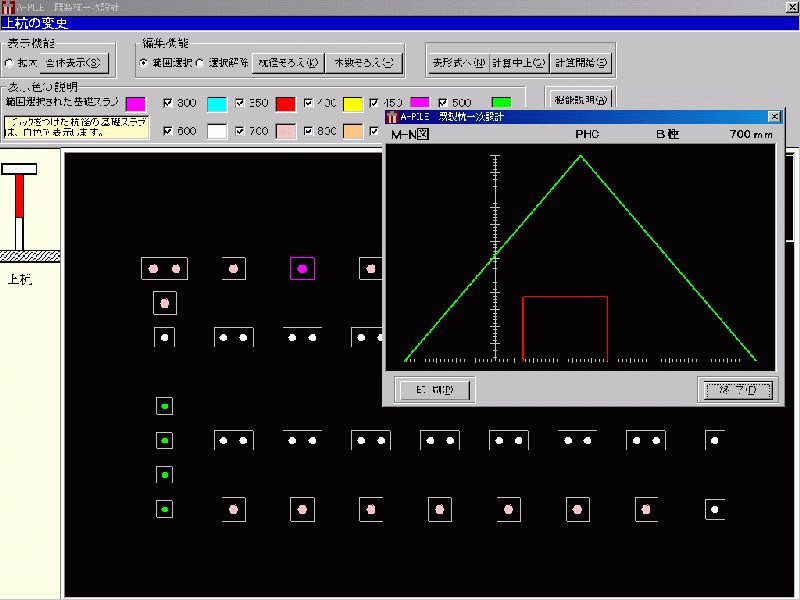The image size is (800, 600).
Task: Select the 拡大 zoom radio button
Action: click(x=10, y=63)
